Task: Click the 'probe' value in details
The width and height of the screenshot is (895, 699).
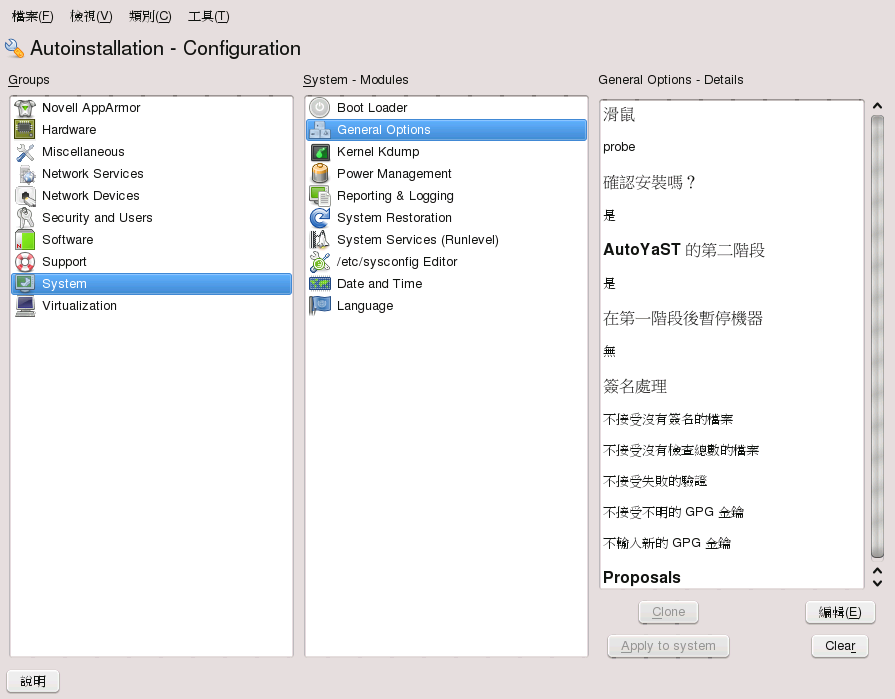Action: pyautogui.click(x=619, y=147)
